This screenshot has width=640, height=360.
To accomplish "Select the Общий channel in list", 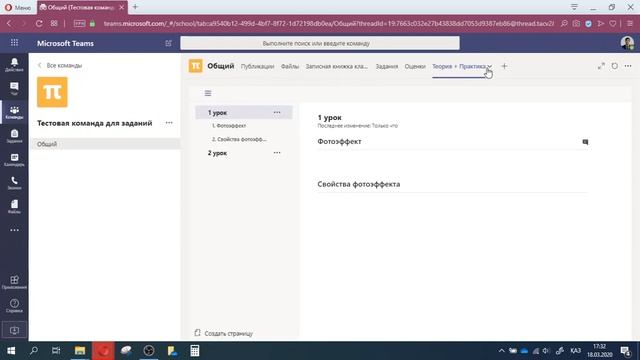I will (x=105, y=144).
